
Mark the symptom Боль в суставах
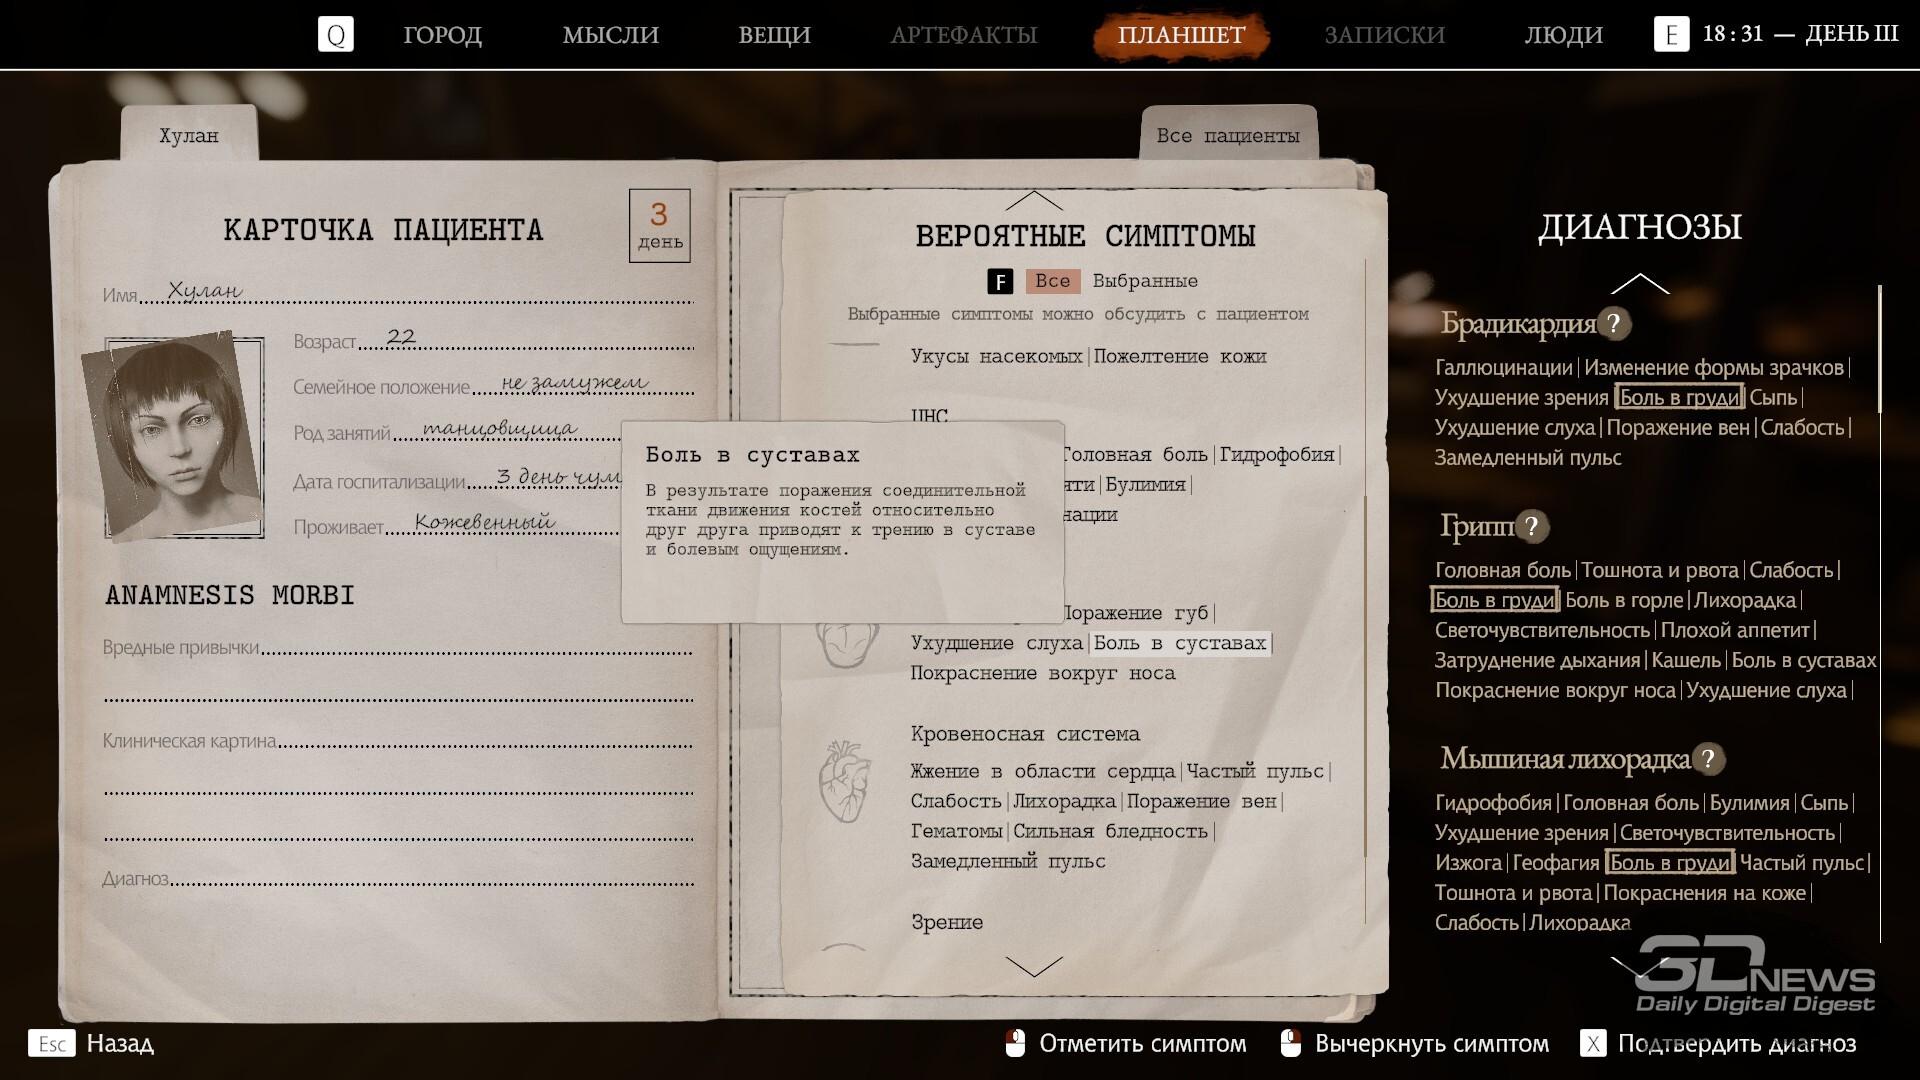[x=1180, y=643]
